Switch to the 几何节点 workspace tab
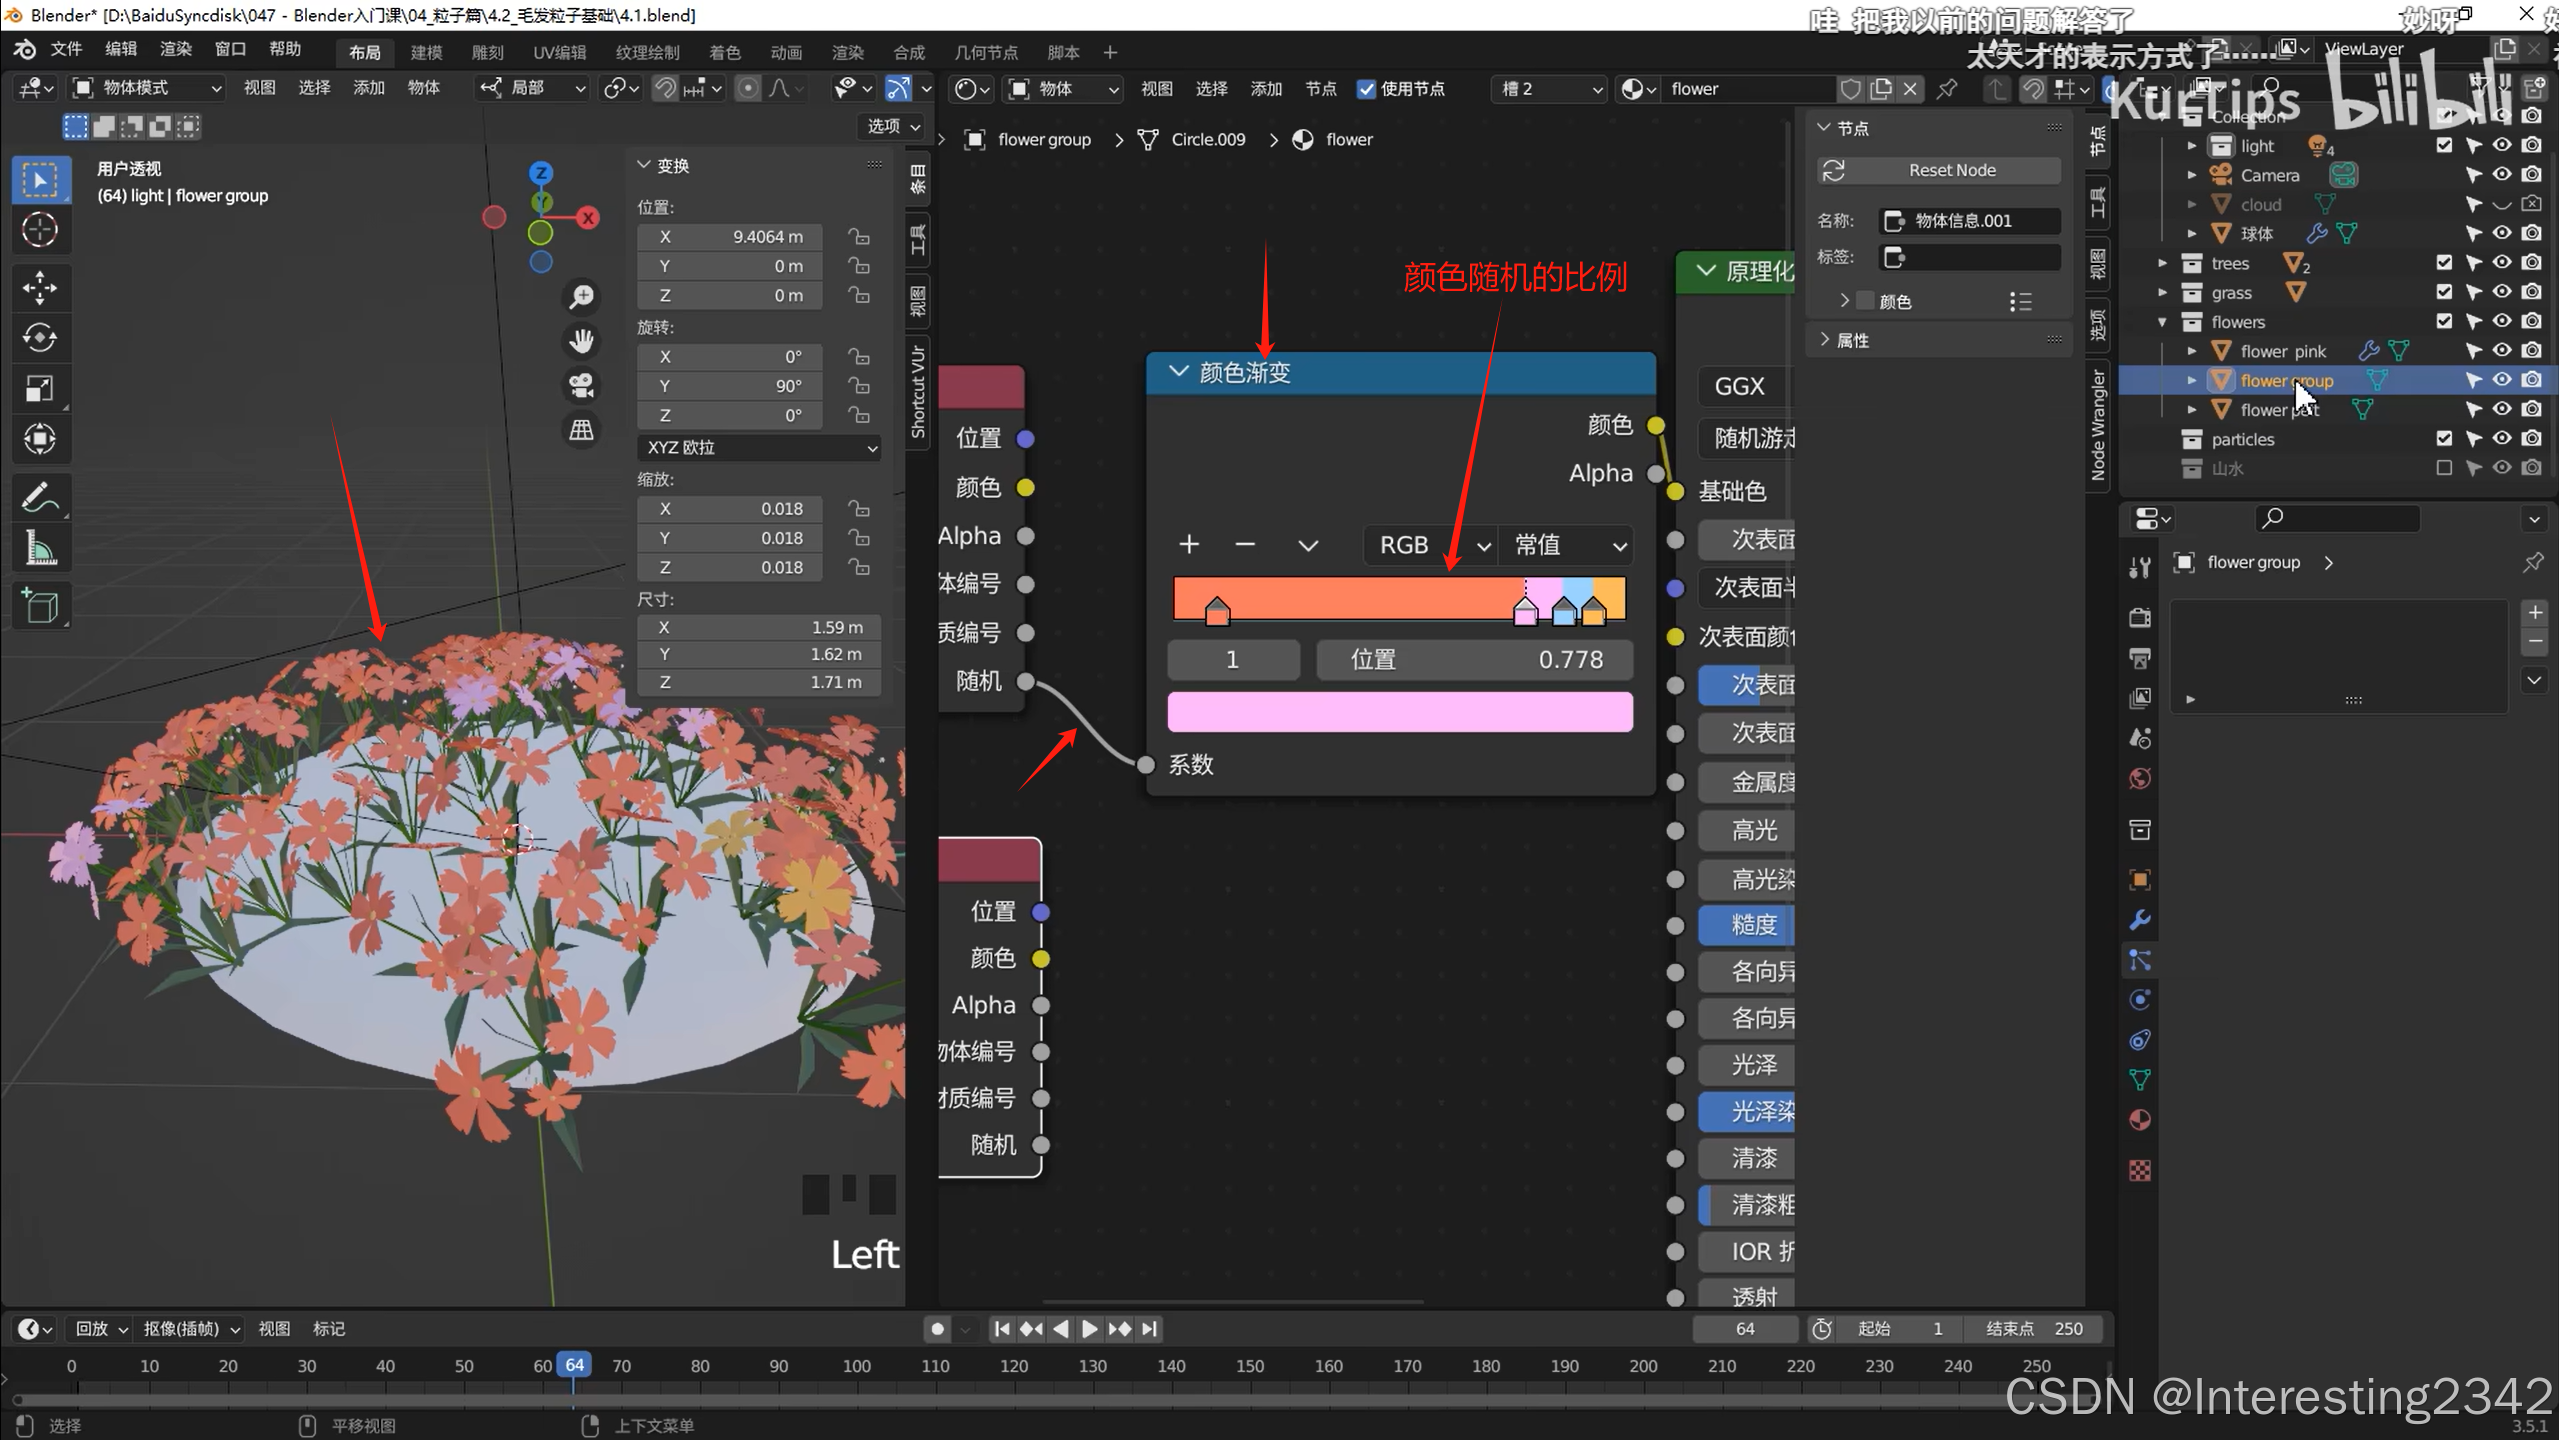The width and height of the screenshot is (2559, 1440). pos(985,52)
